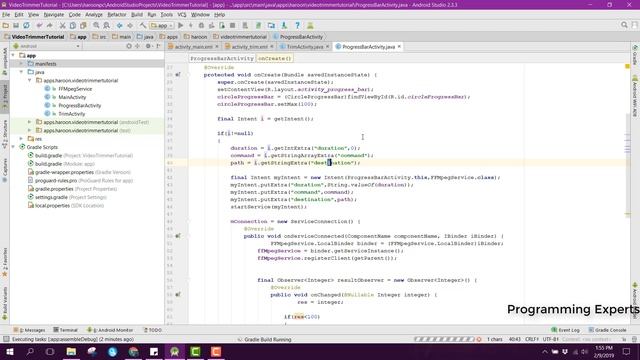The height and width of the screenshot is (360, 640).
Task: Open the VCS menu
Action: [182, 15]
